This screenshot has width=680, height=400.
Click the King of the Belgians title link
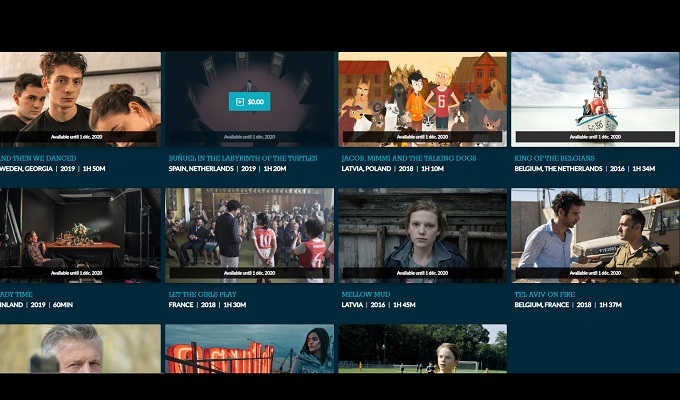(x=555, y=158)
